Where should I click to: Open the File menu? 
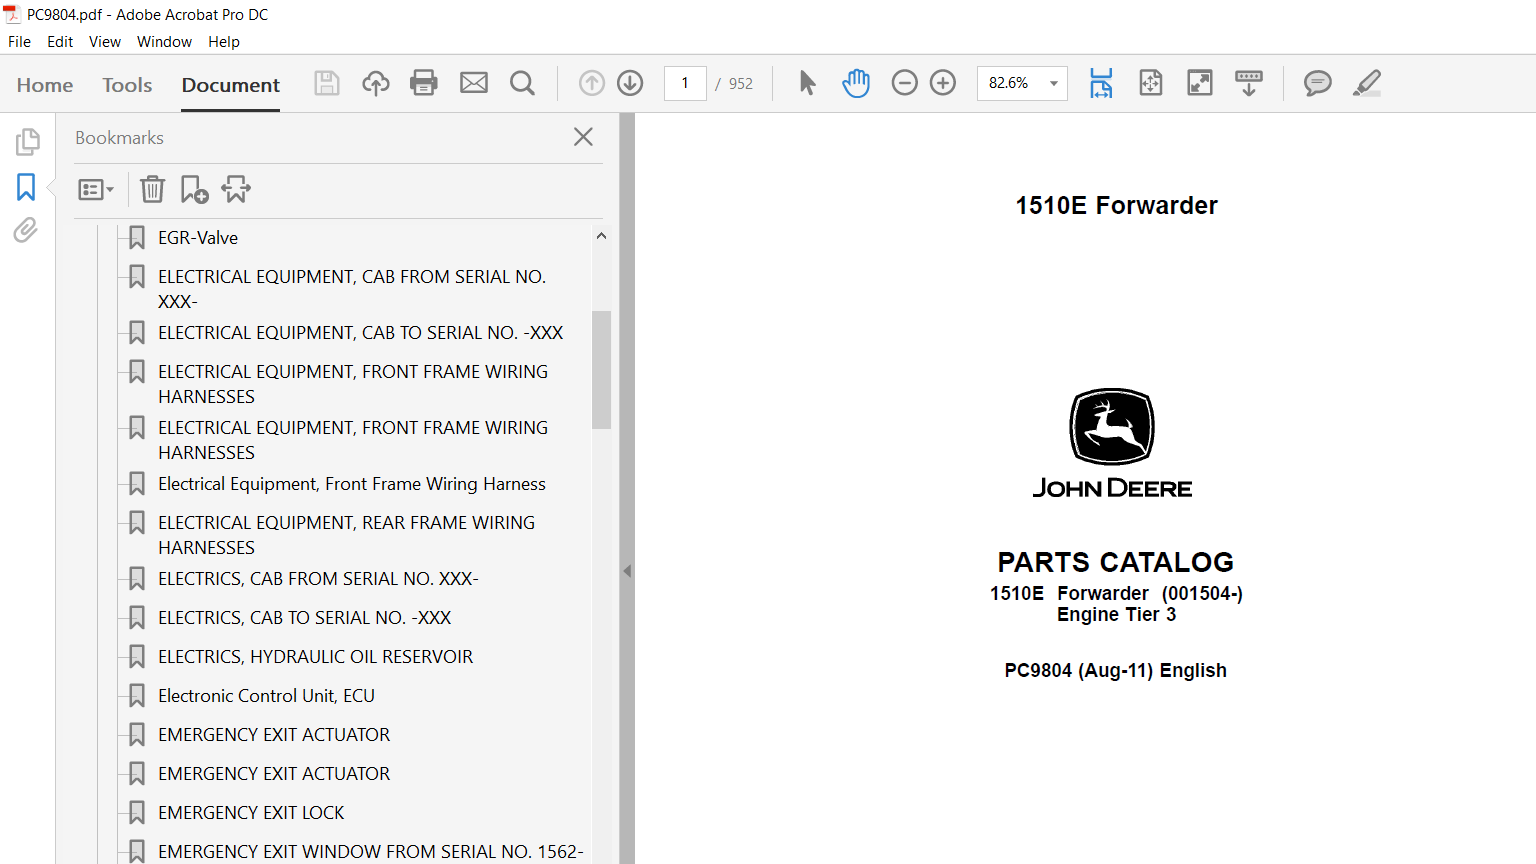tap(19, 42)
